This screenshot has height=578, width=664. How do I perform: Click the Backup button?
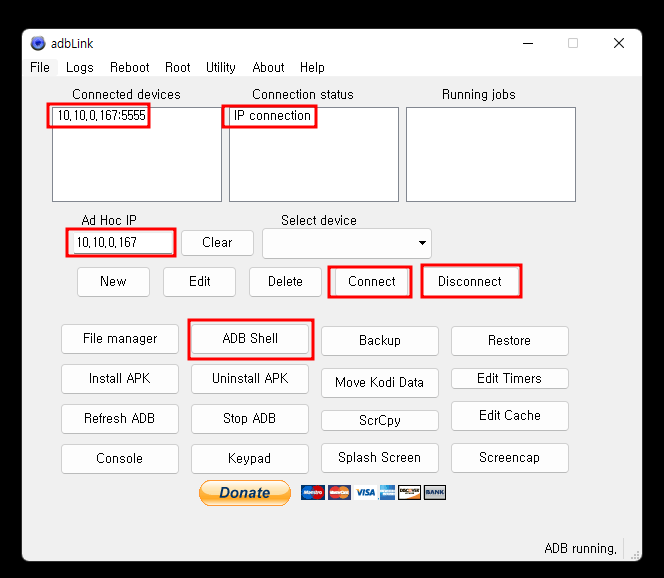[x=380, y=340]
